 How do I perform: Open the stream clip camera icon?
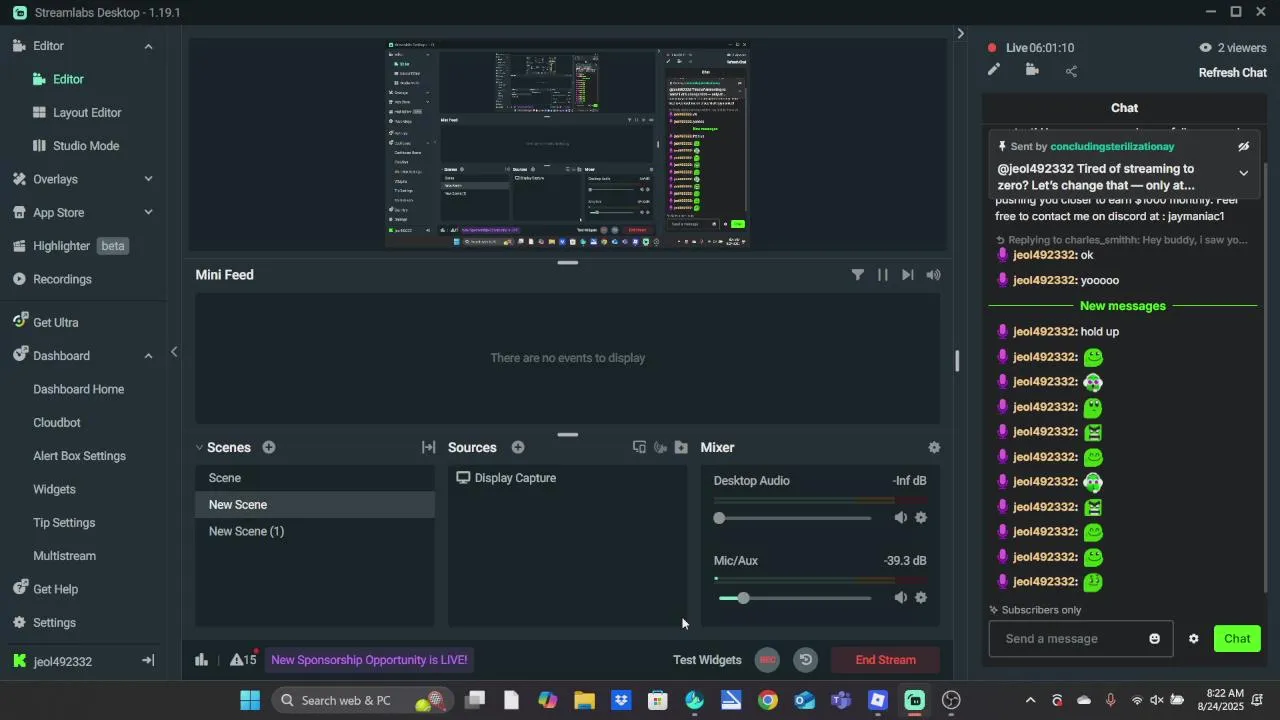tap(1032, 70)
